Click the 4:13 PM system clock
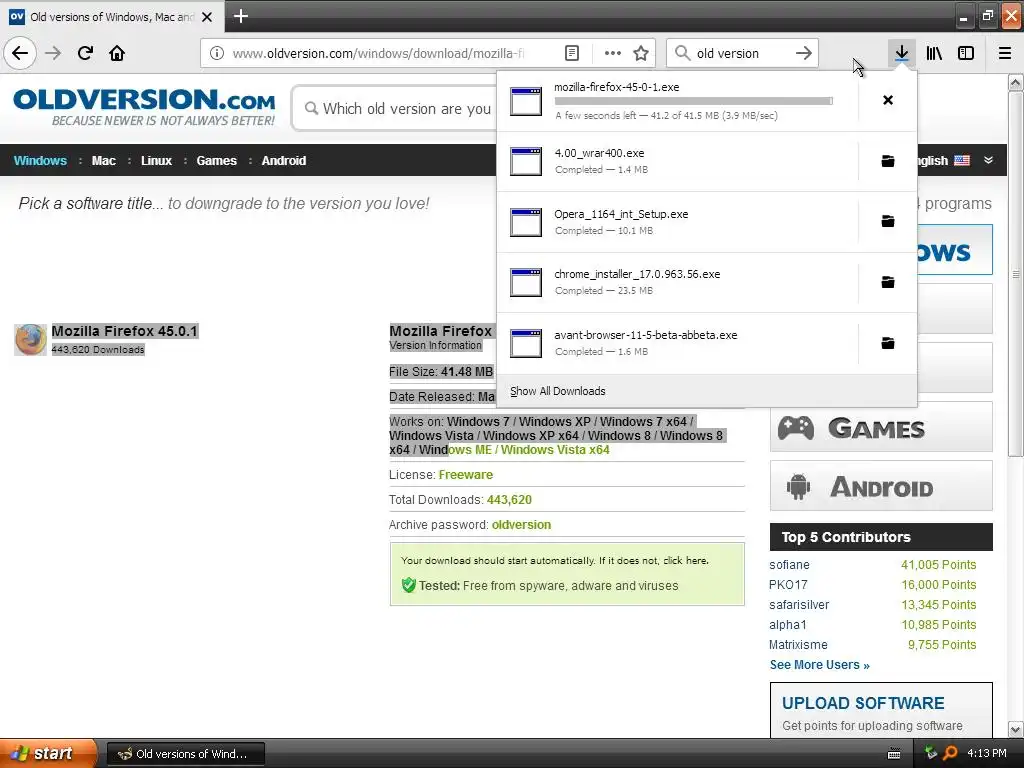1024x768 pixels. [x=987, y=754]
